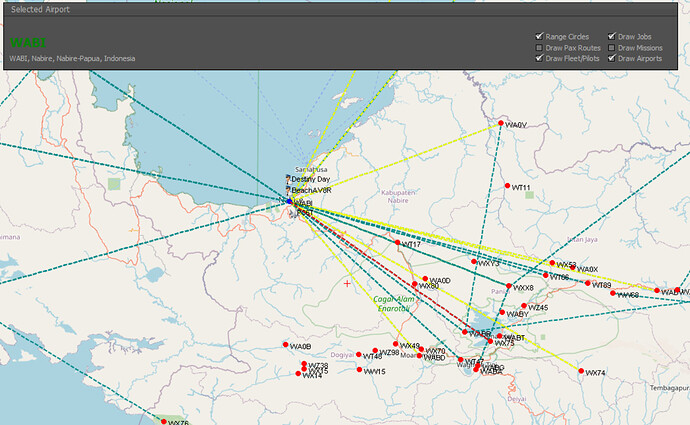This screenshot has width=690, height=425.
Task: Select the WX14 airport dot
Action: point(298,374)
